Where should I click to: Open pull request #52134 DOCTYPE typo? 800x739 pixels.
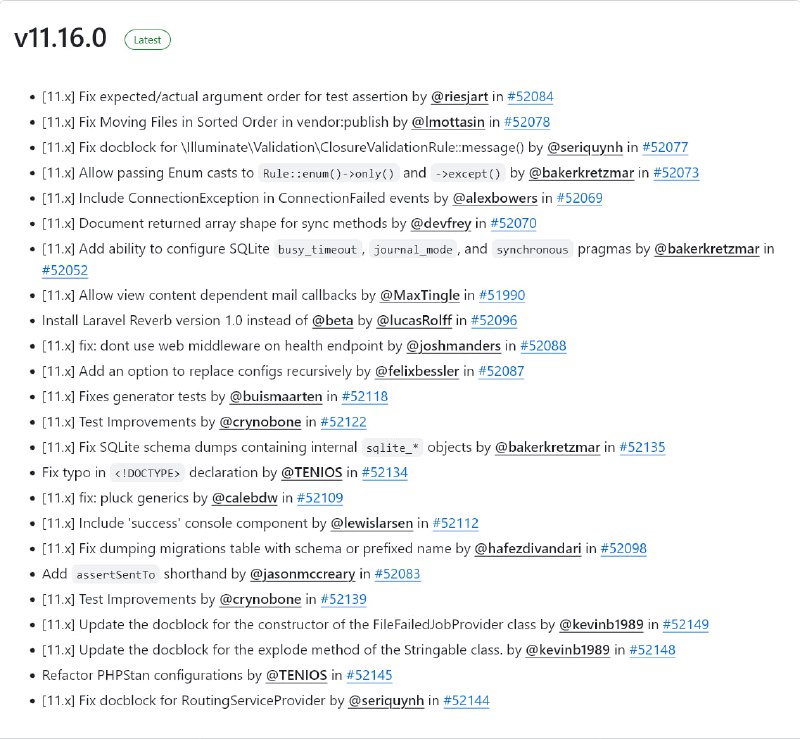[x=385, y=472]
